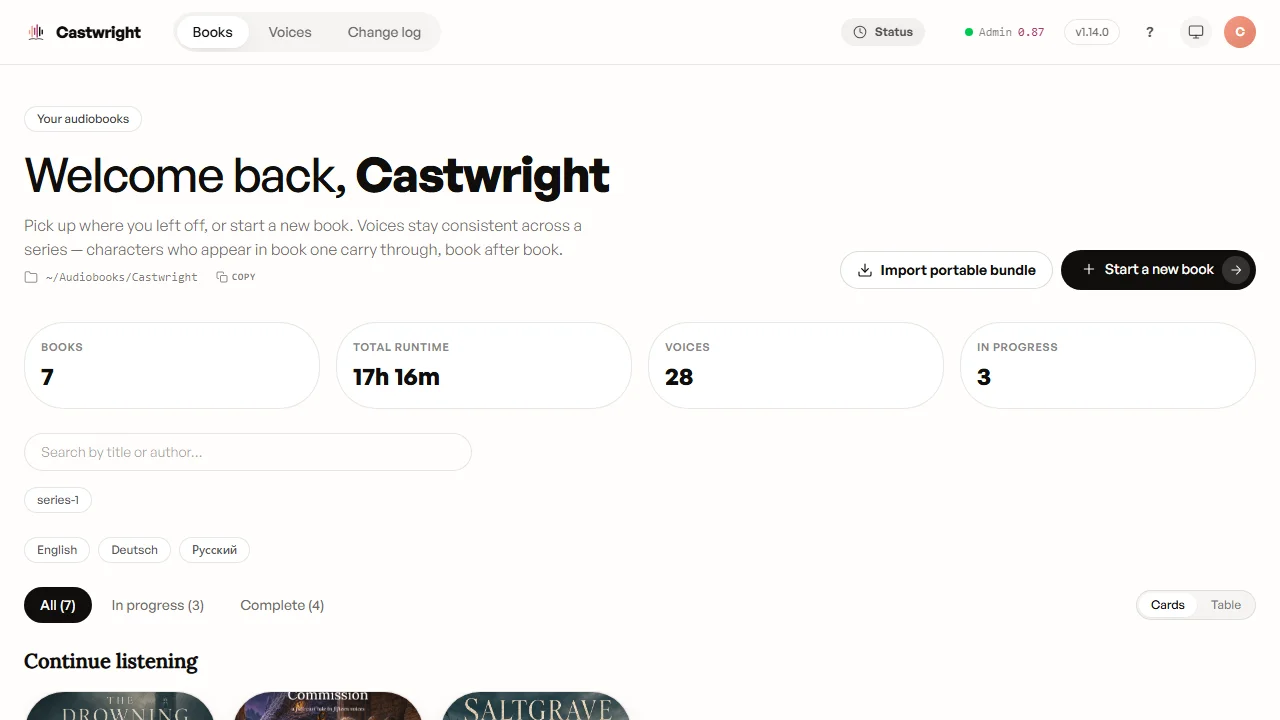
Task: Focus the Search by title or author field
Action: tap(248, 452)
